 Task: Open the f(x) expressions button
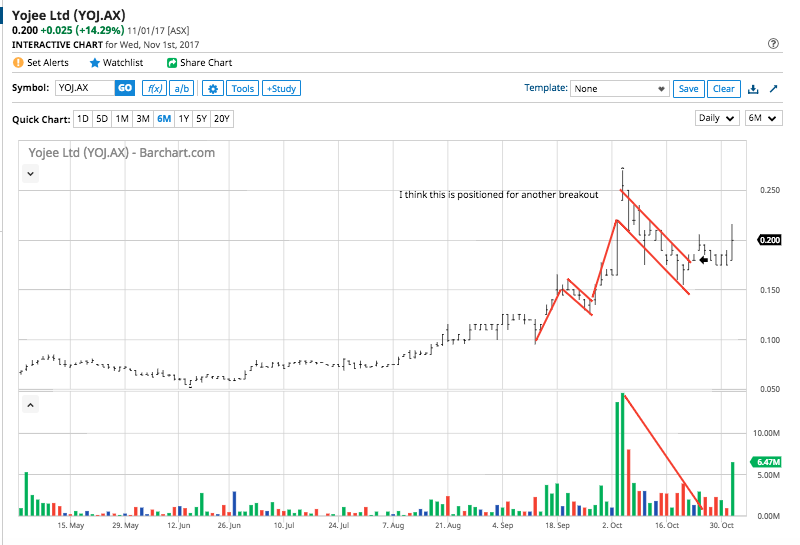tap(155, 88)
